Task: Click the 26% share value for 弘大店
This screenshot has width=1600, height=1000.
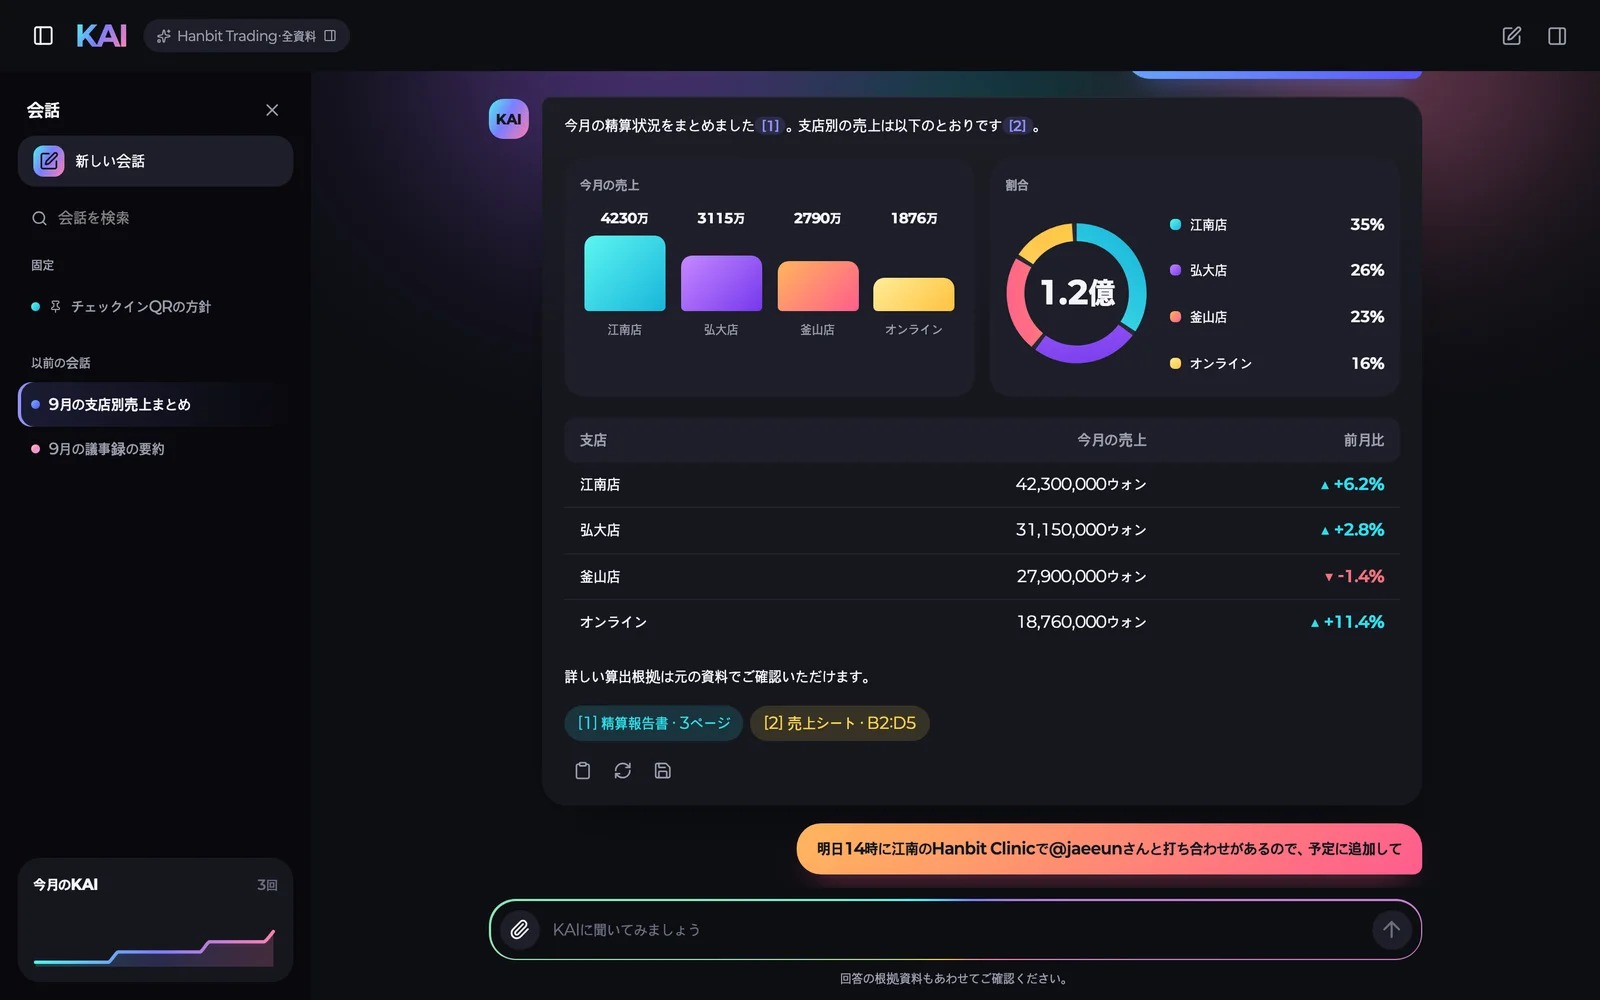Action: tap(1367, 270)
